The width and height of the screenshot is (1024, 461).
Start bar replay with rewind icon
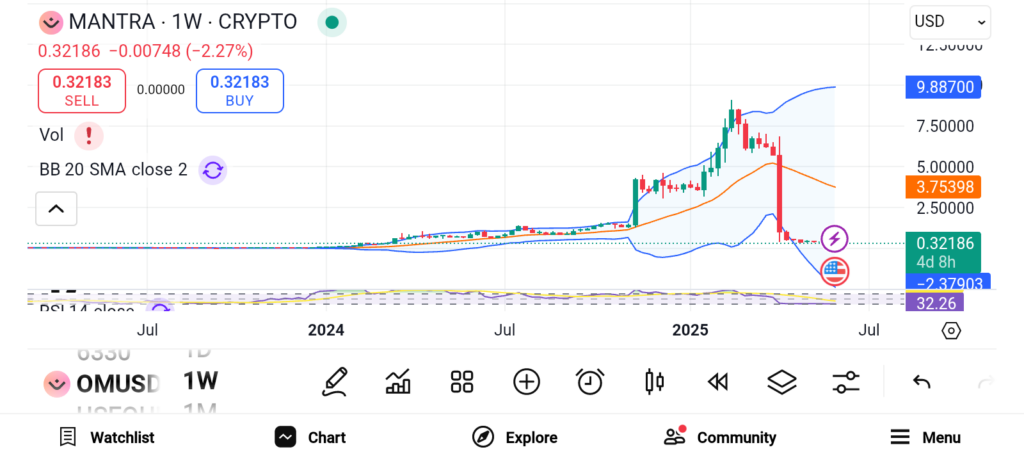point(716,381)
